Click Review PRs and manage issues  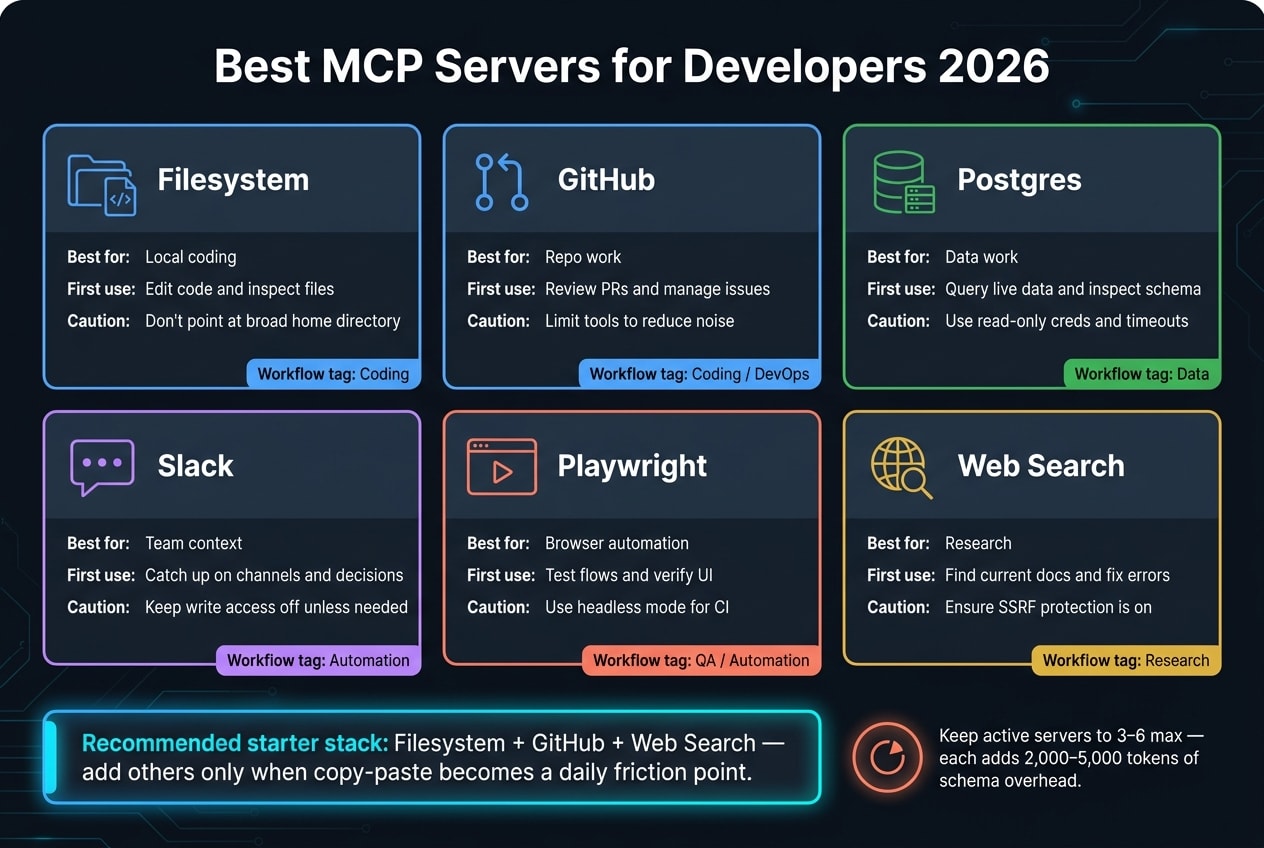coord(658,289)
